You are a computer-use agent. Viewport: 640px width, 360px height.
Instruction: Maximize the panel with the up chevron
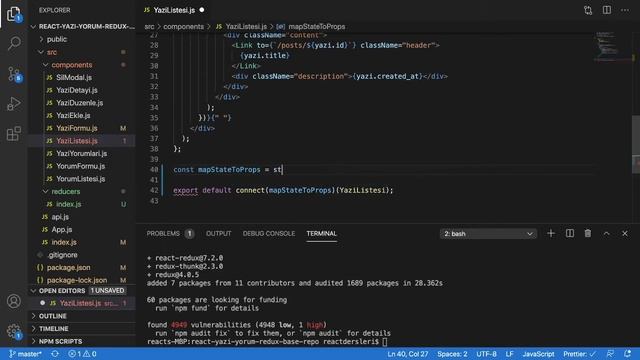click(x=607, y=233)
